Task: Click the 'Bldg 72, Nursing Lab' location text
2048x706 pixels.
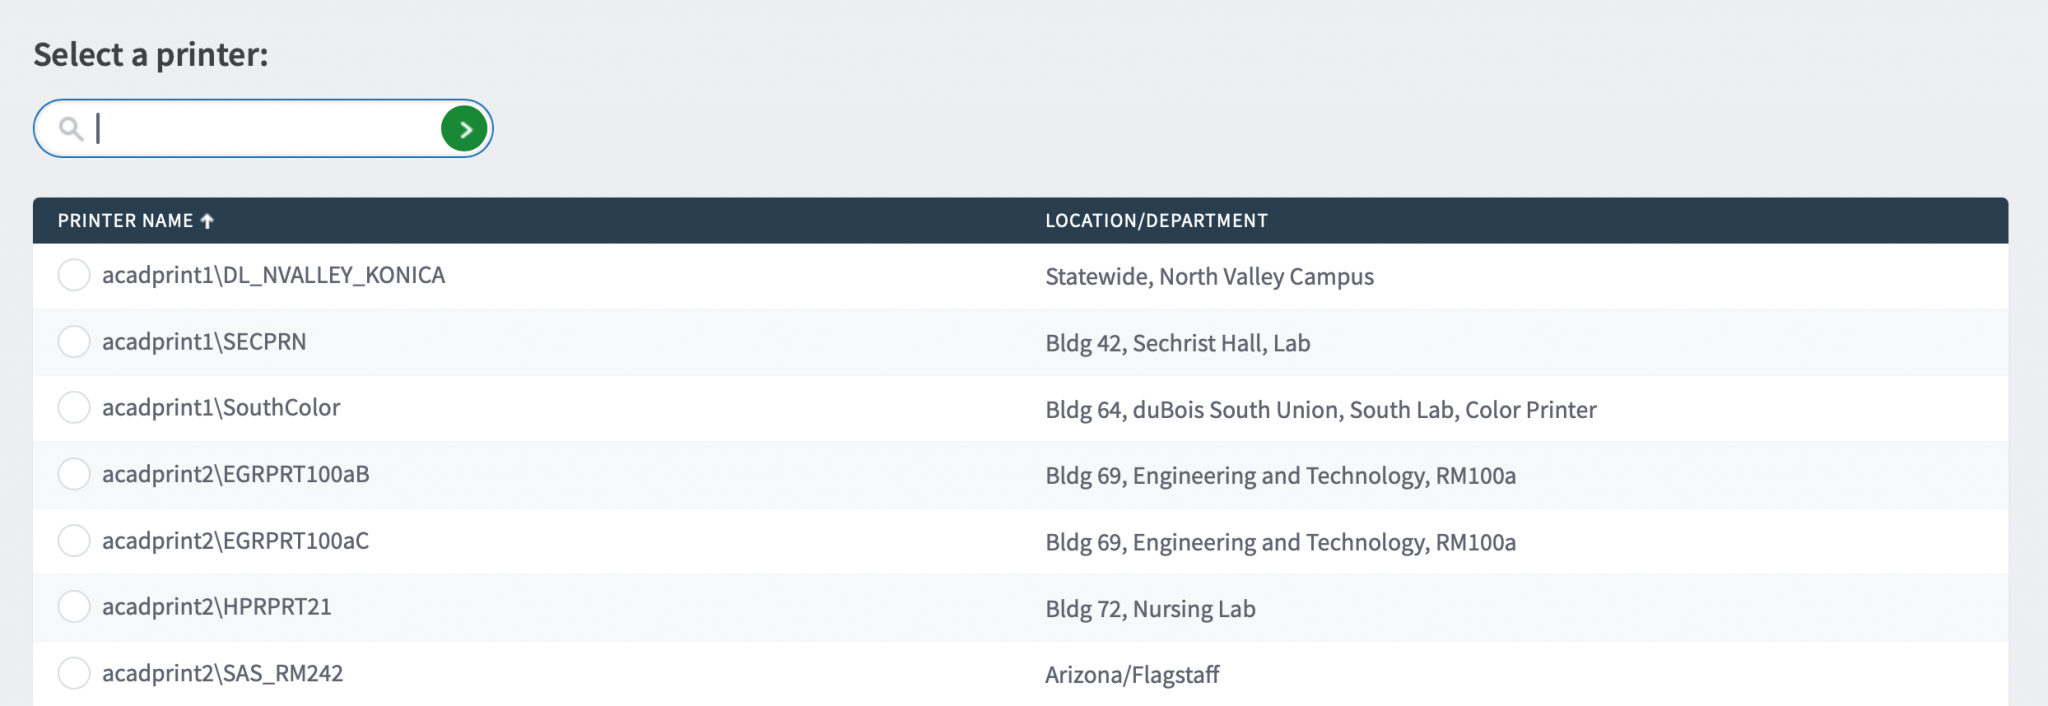Action: 1150,609
